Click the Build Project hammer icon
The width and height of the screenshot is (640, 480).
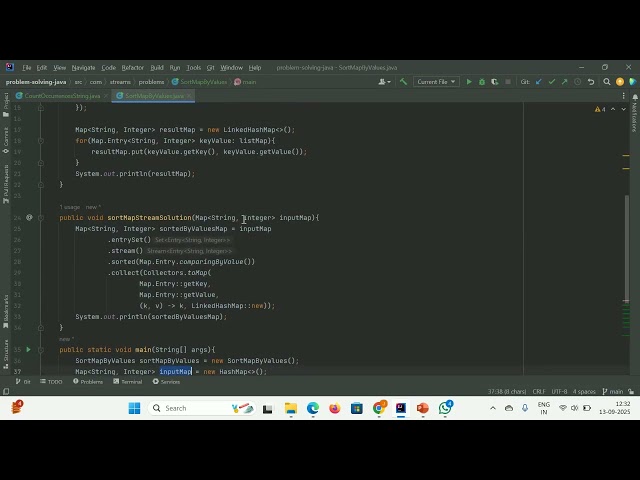[403, 82]
